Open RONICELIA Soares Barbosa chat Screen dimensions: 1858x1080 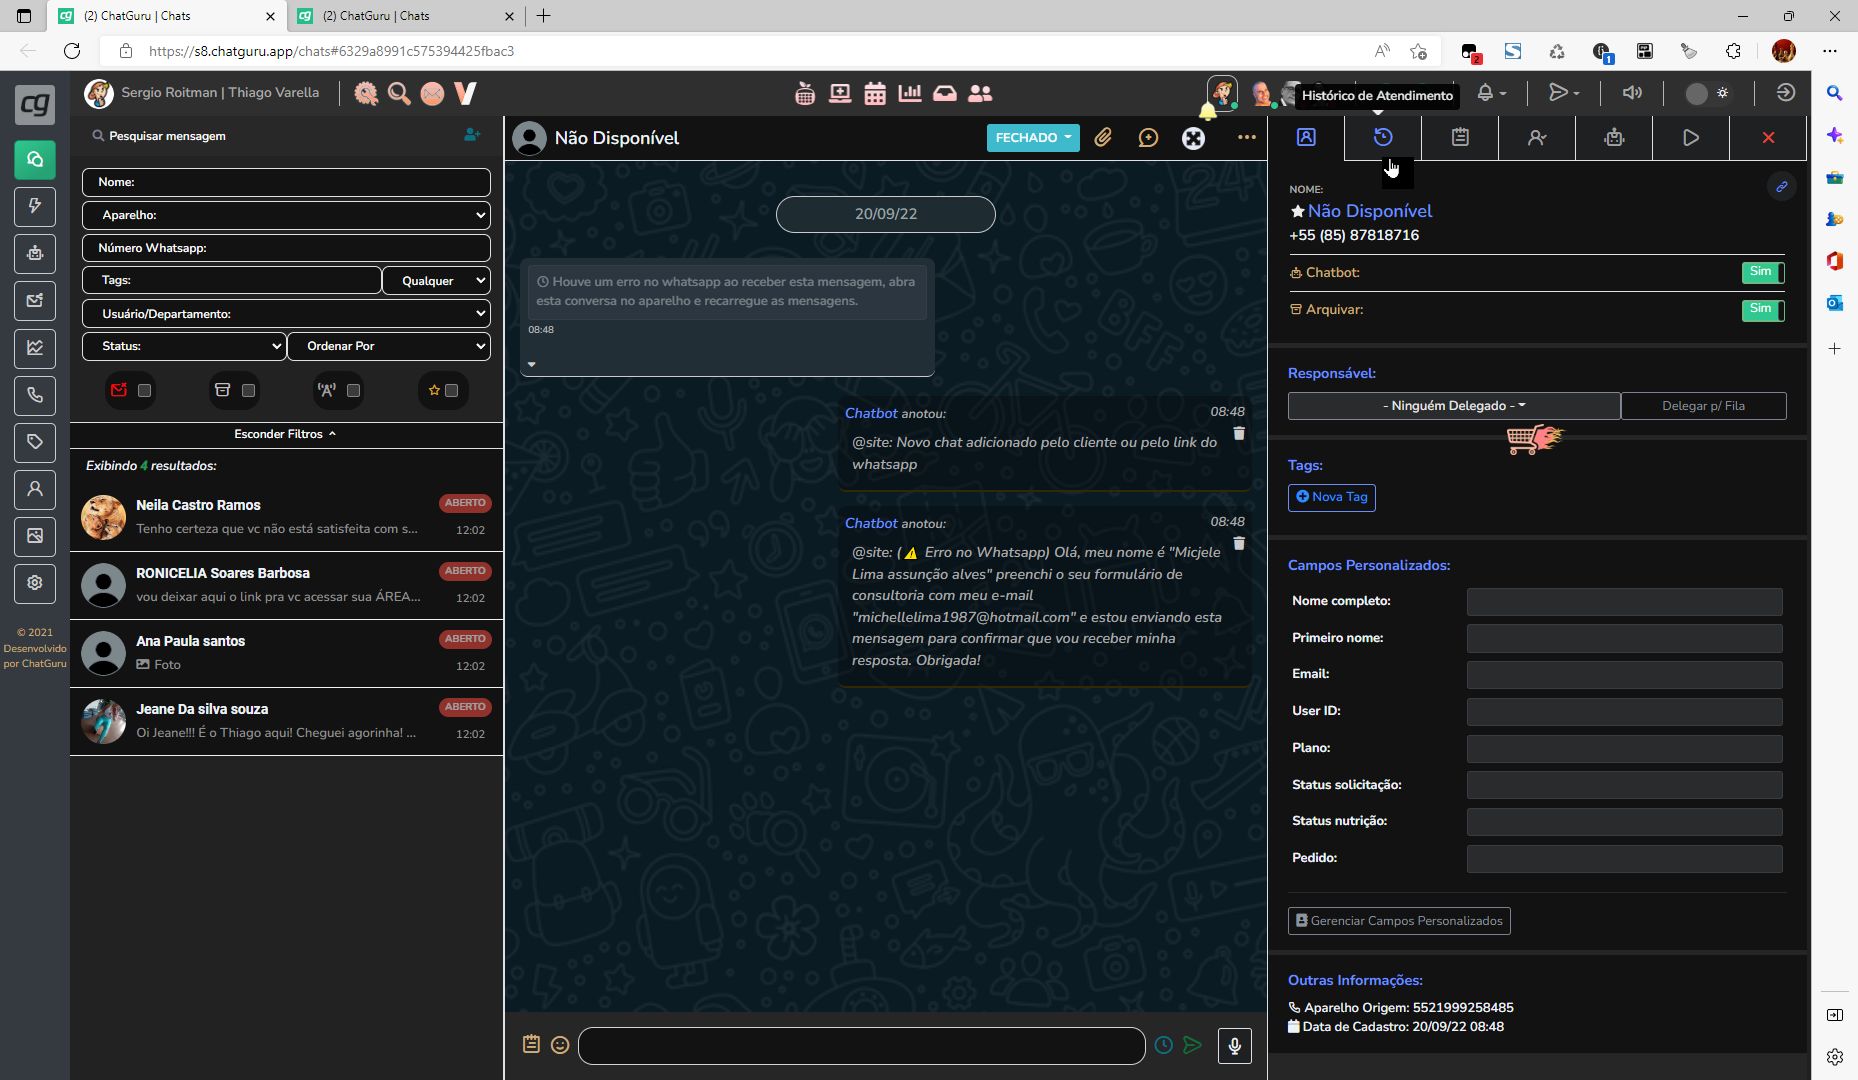(286, 585)
